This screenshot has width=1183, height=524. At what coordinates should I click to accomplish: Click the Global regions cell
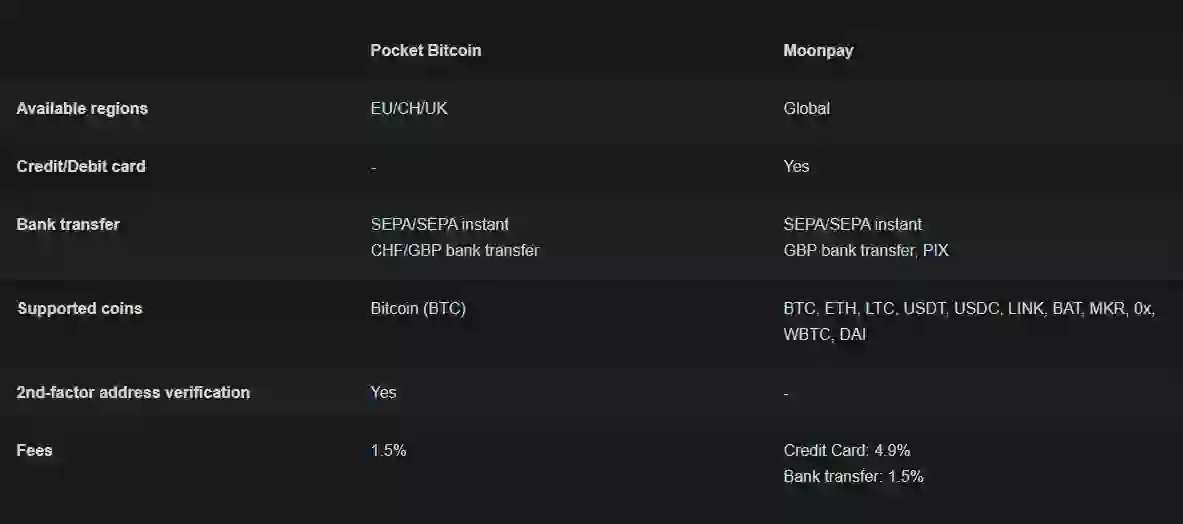pos(806,108)
